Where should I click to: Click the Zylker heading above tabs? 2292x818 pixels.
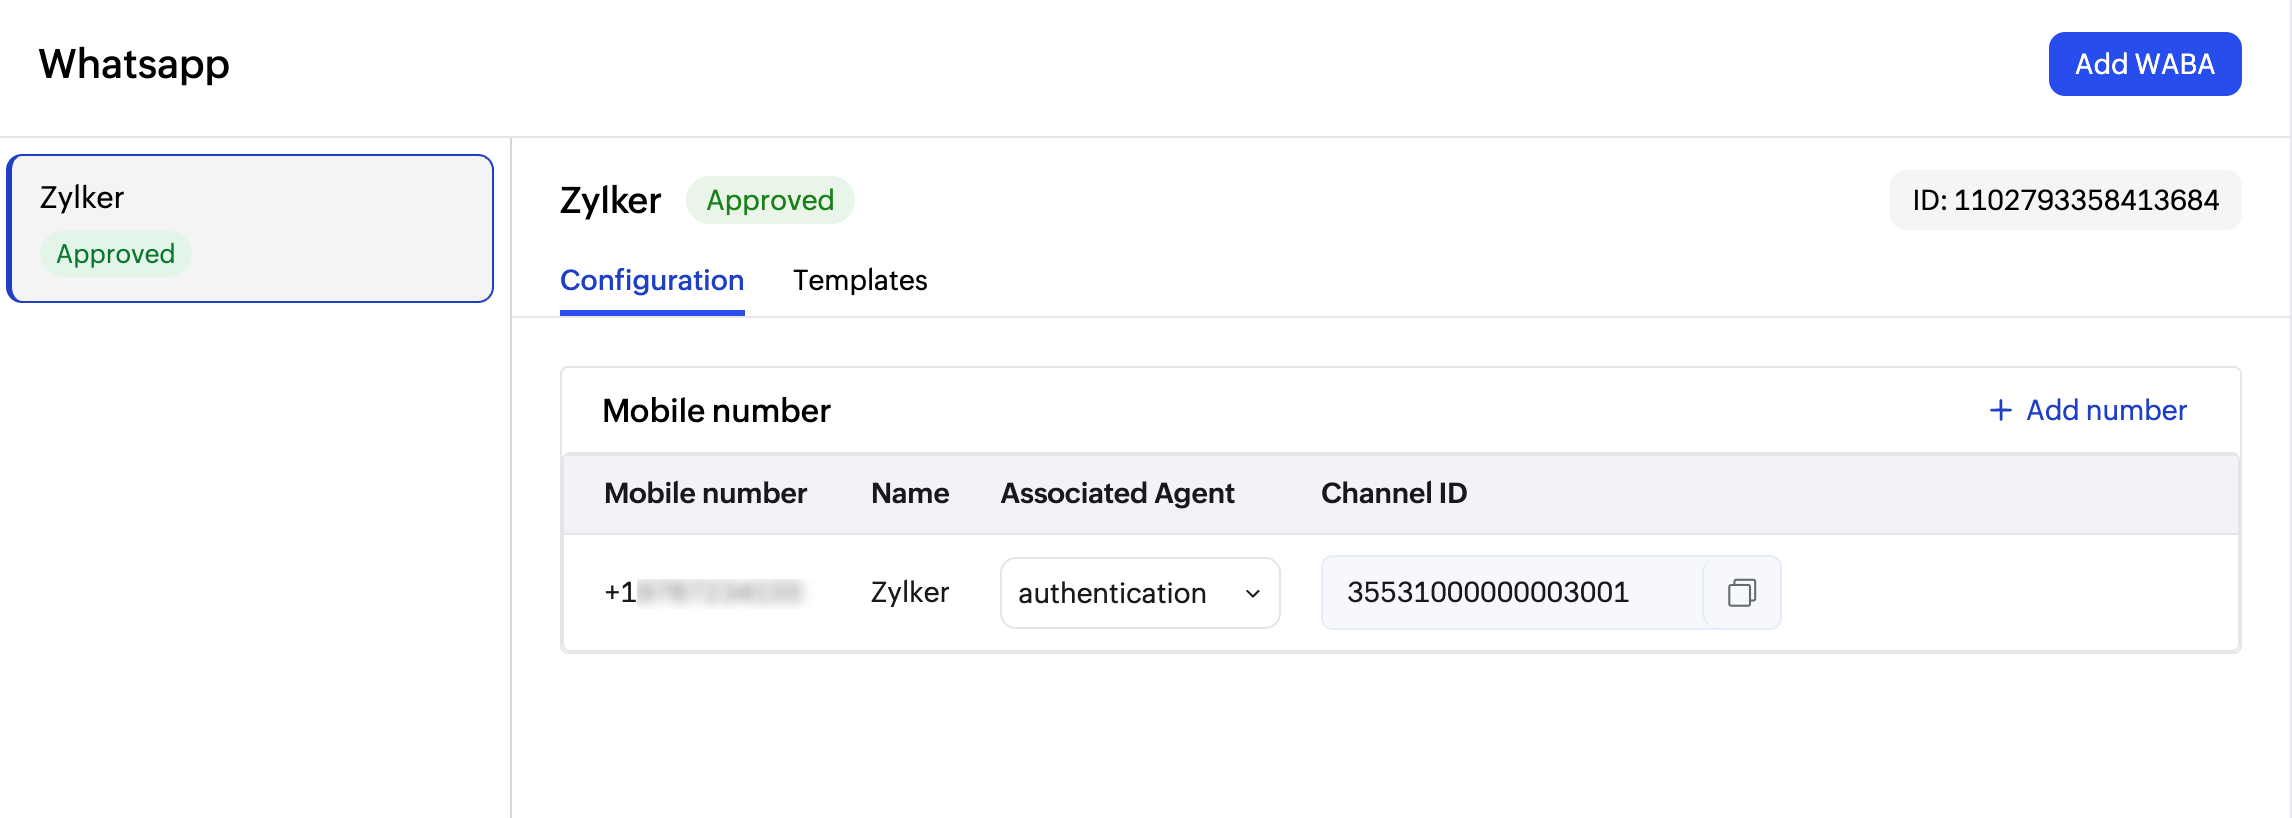pyautogui.click(x=610, y=201)
